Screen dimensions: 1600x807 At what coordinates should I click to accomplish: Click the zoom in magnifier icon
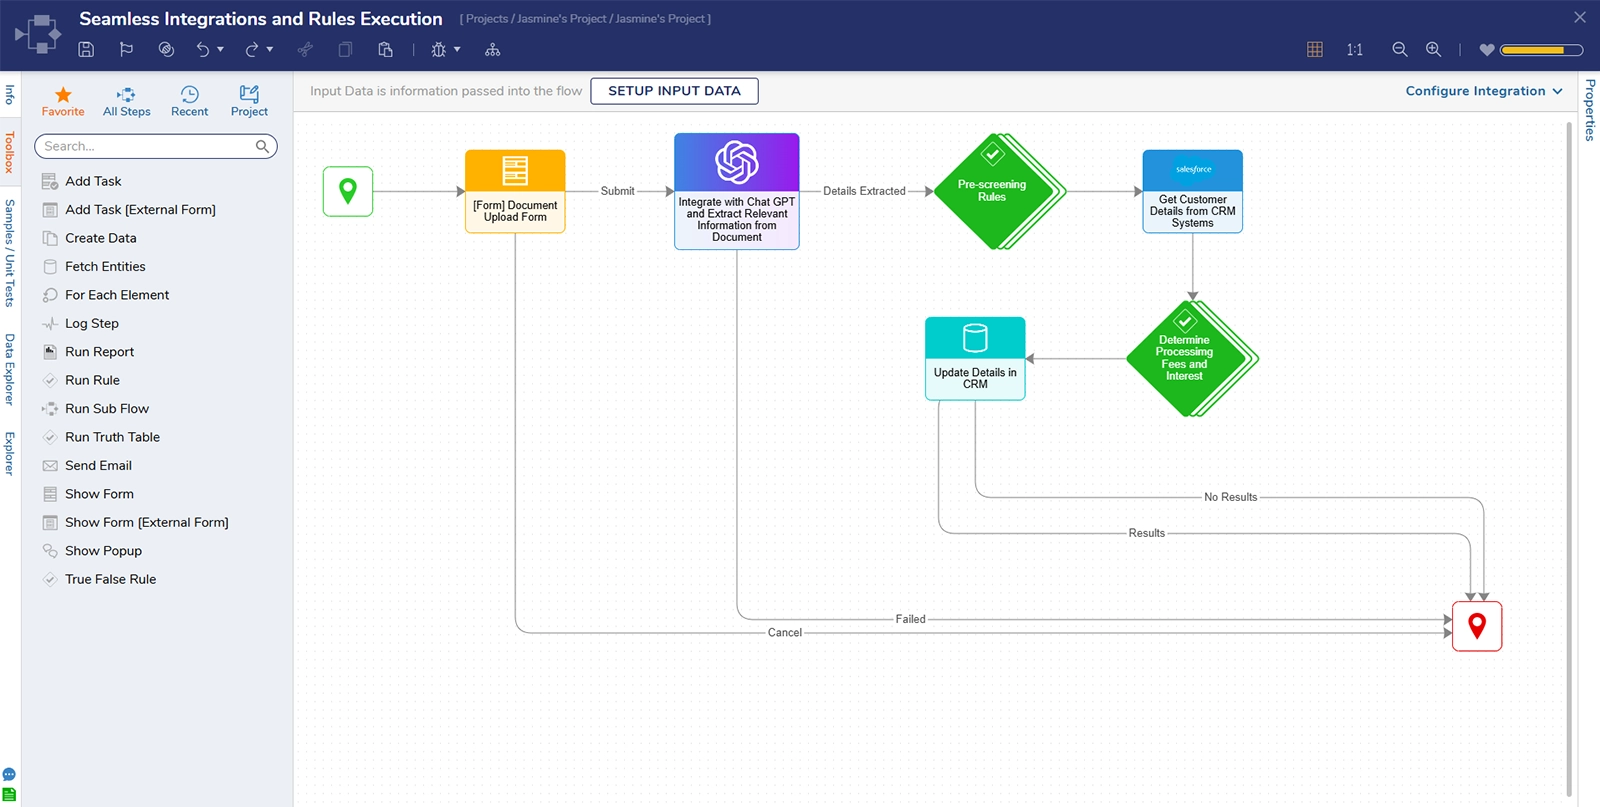point(1433,50)
